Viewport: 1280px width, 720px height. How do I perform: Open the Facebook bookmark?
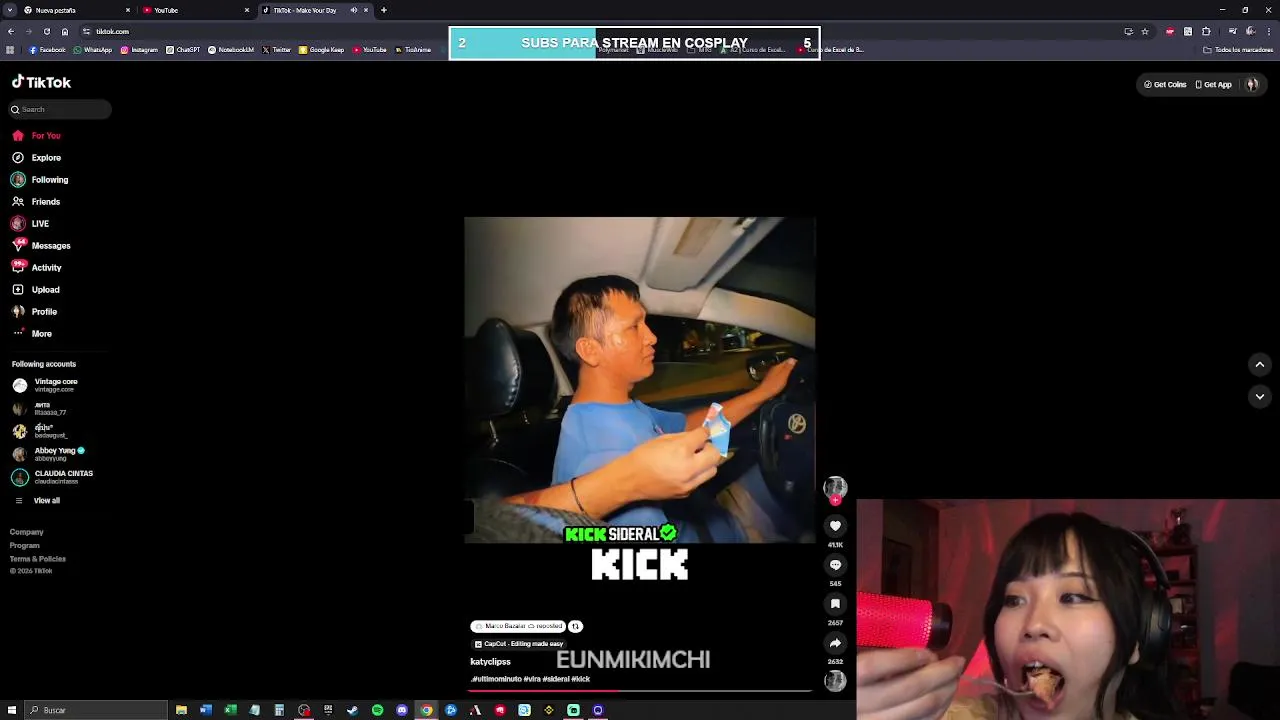coord(48,49)
